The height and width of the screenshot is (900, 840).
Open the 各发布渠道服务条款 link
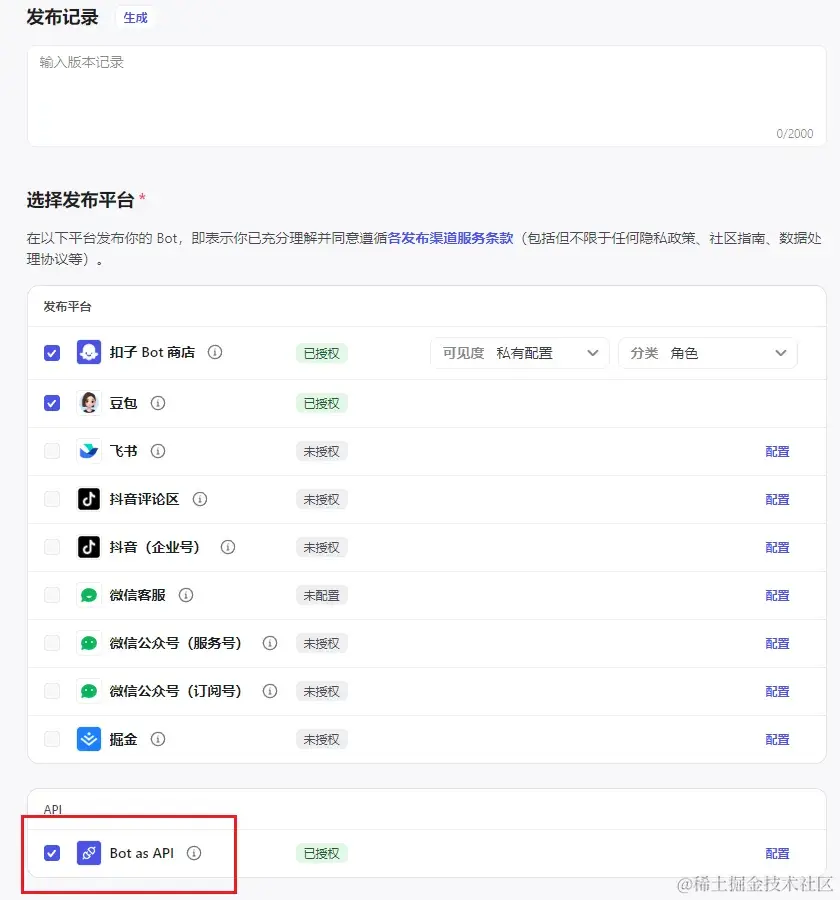click(x=451, y=238)
